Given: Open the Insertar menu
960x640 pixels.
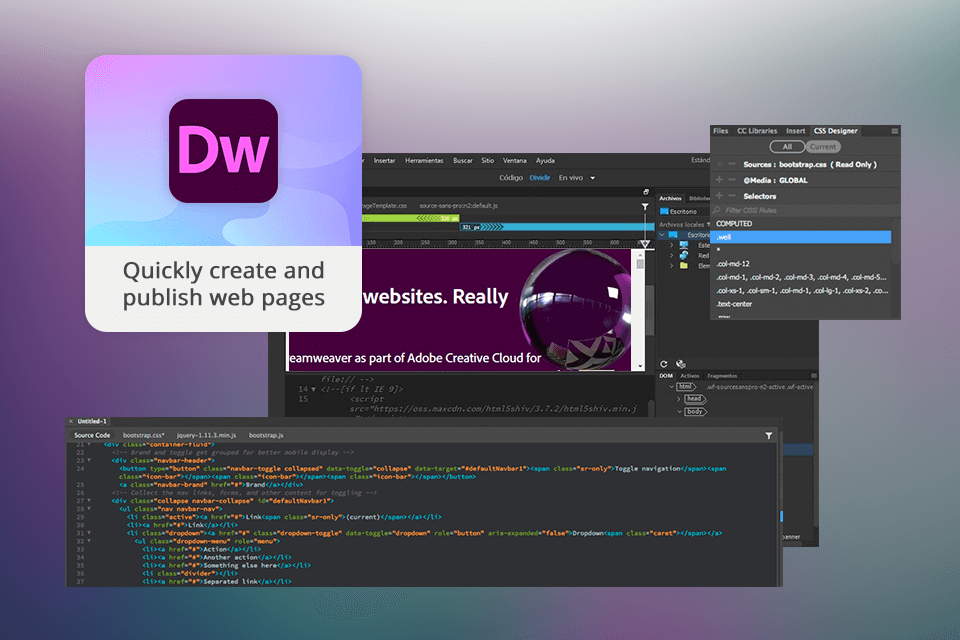Looking at the screenshot, I should click(384, 160).
